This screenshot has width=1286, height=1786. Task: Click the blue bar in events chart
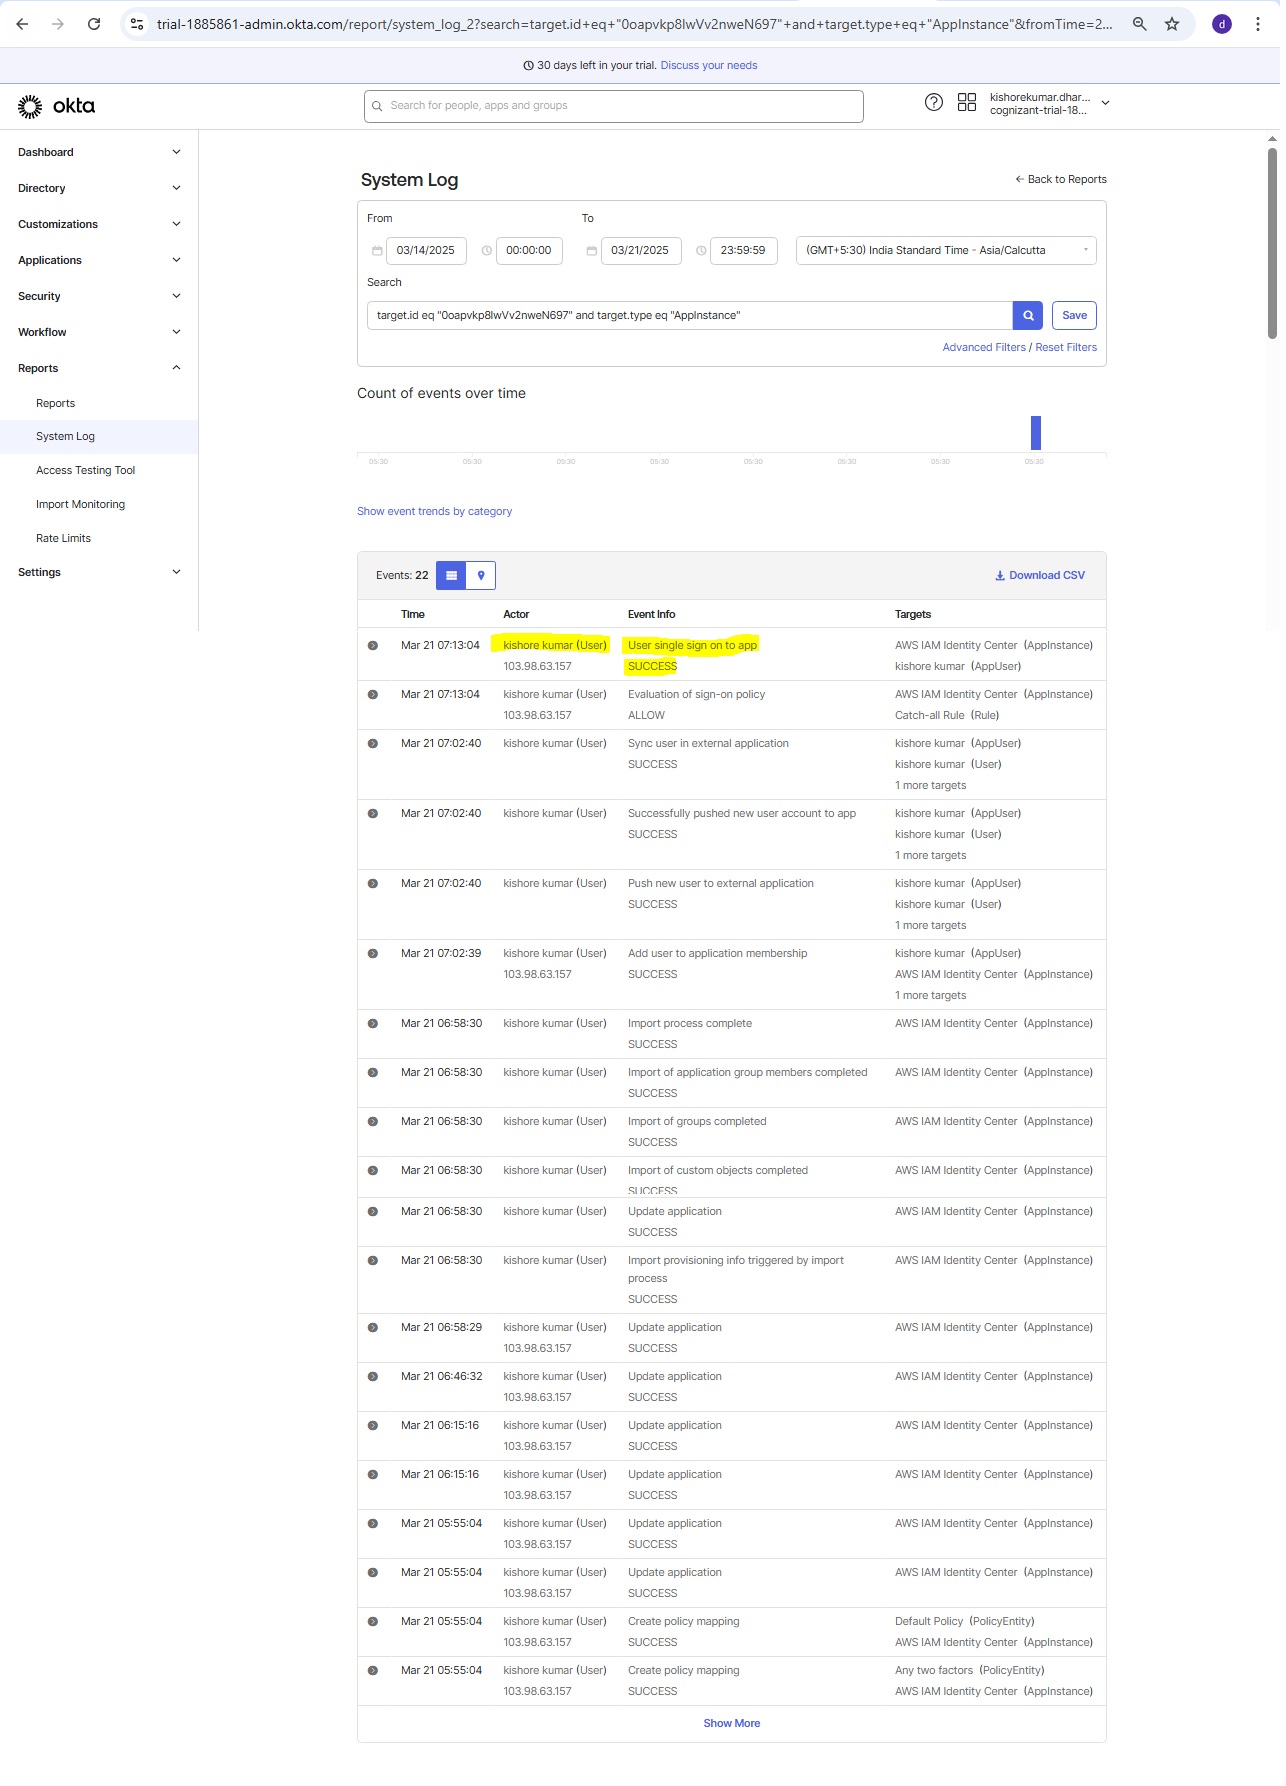tap(1036, 433)
